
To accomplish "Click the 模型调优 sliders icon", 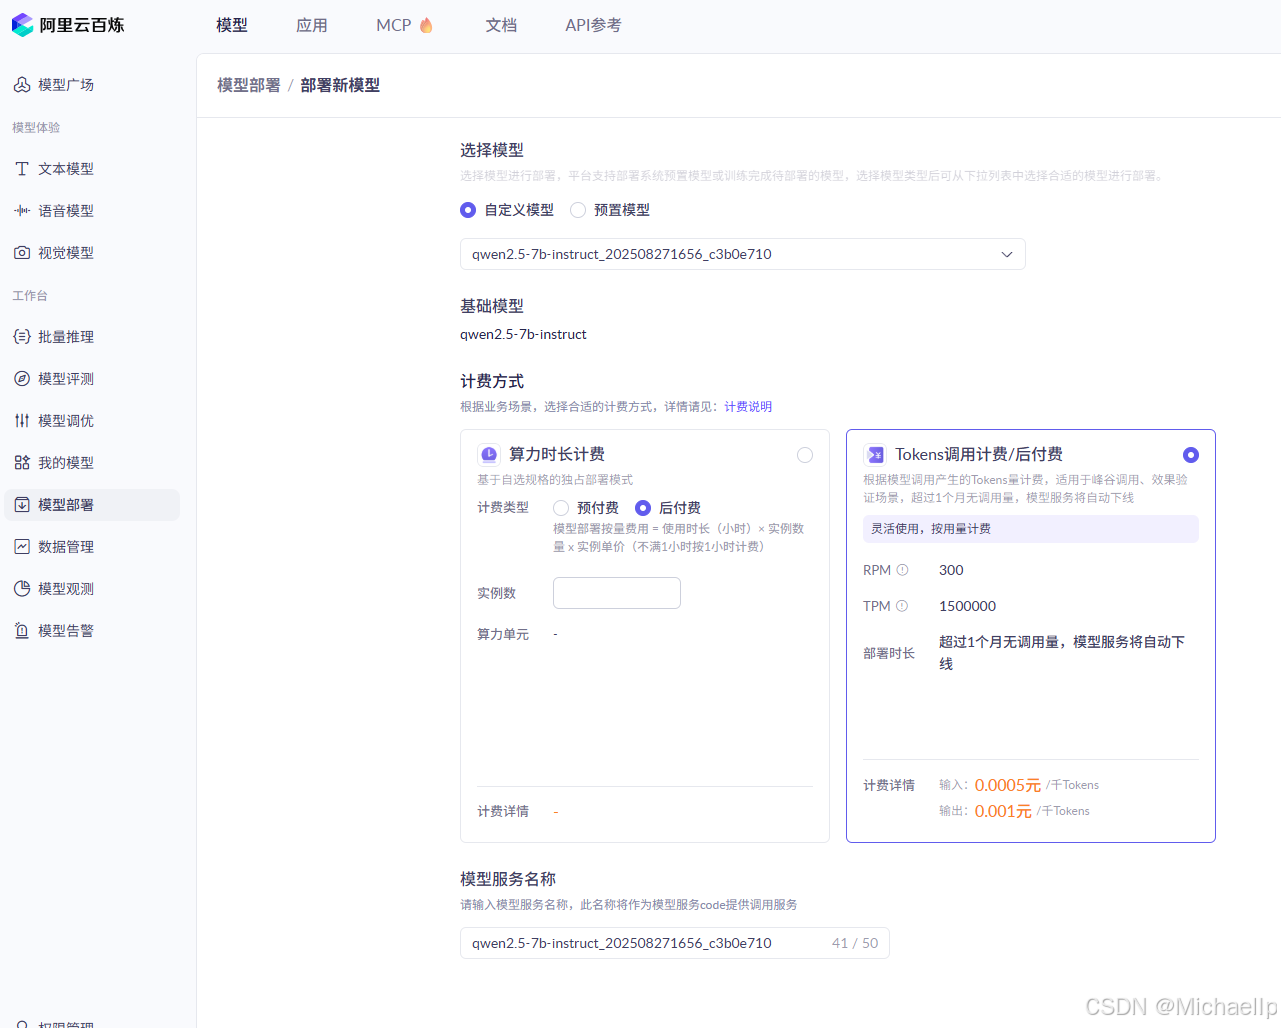I will click(x=22, y=421).
